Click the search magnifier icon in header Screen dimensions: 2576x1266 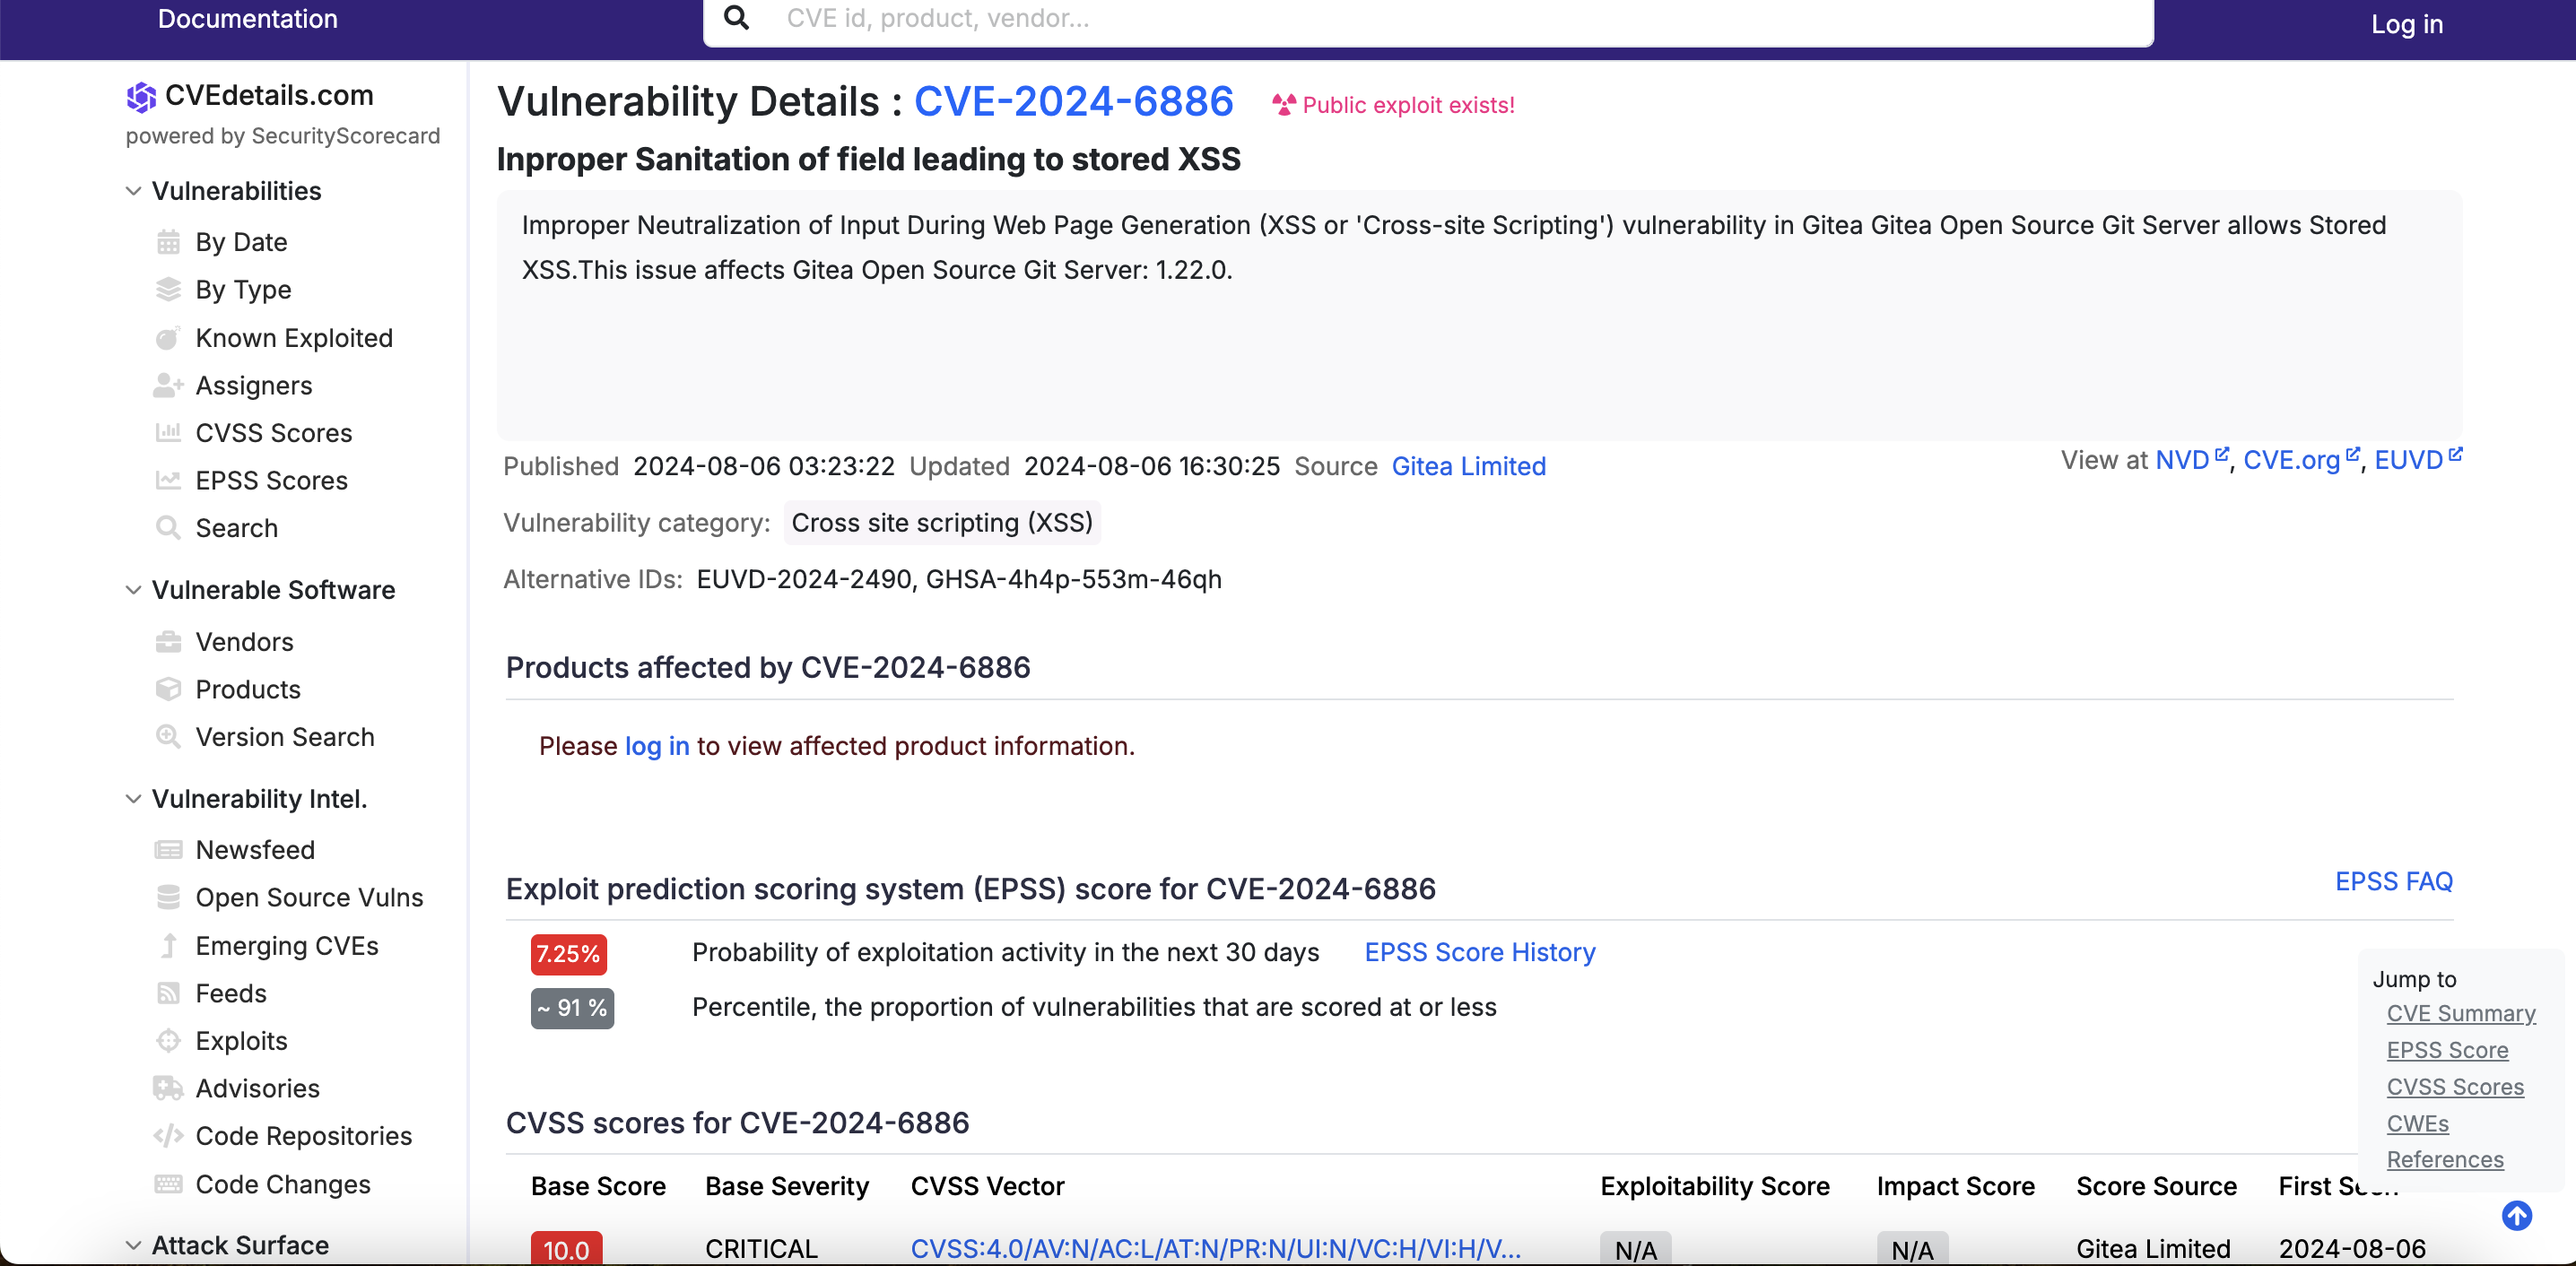736,18
